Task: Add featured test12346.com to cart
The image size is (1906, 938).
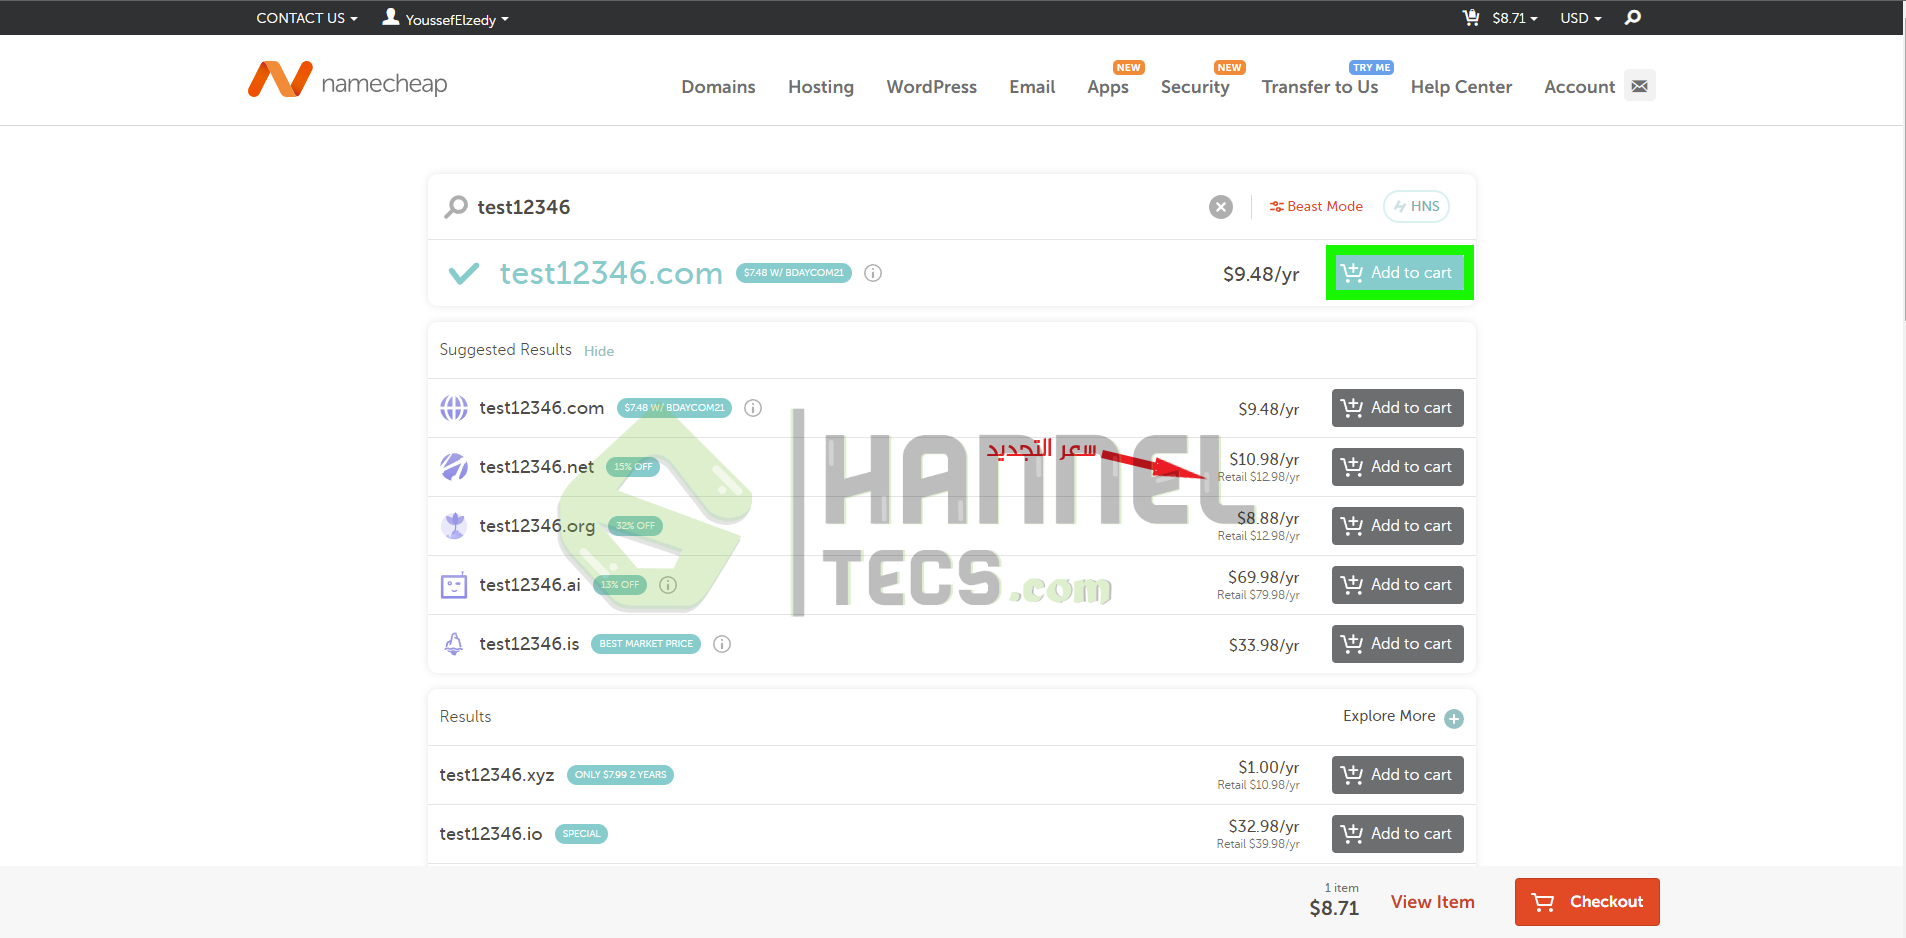Action: 1399,272
